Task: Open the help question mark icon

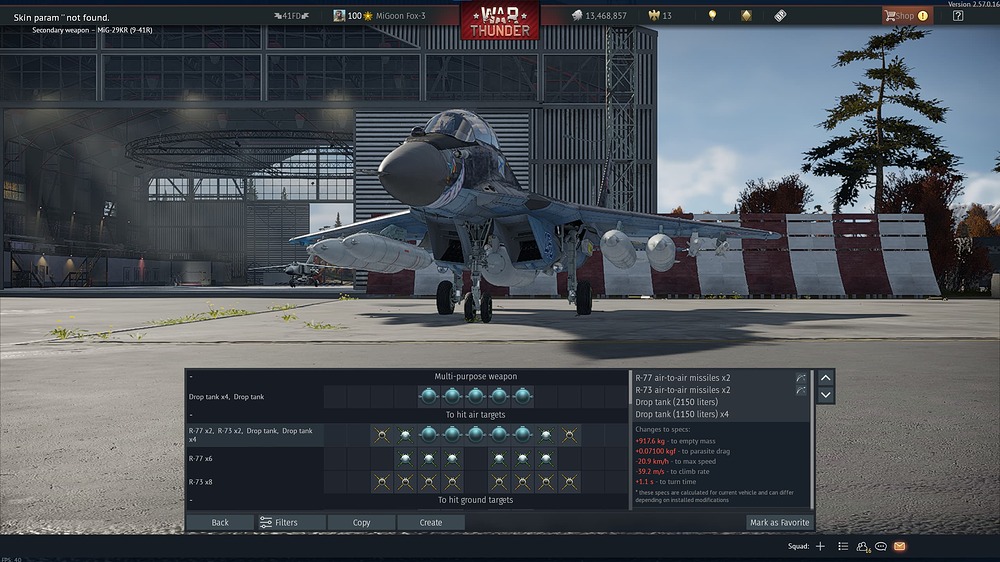Action: point(958,15)
